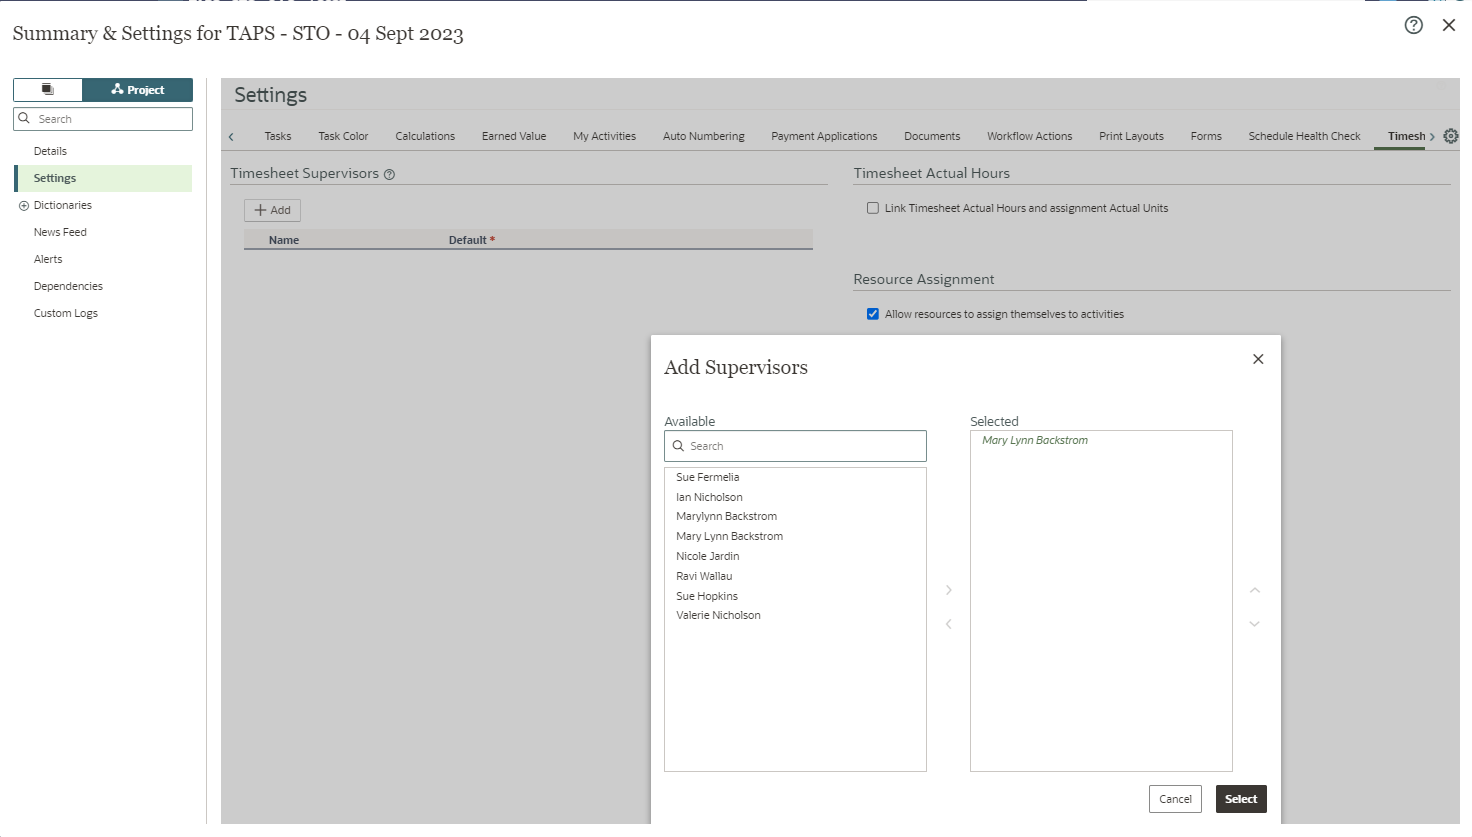Click the Select button
The image size is (1472, 837).
1240,799
